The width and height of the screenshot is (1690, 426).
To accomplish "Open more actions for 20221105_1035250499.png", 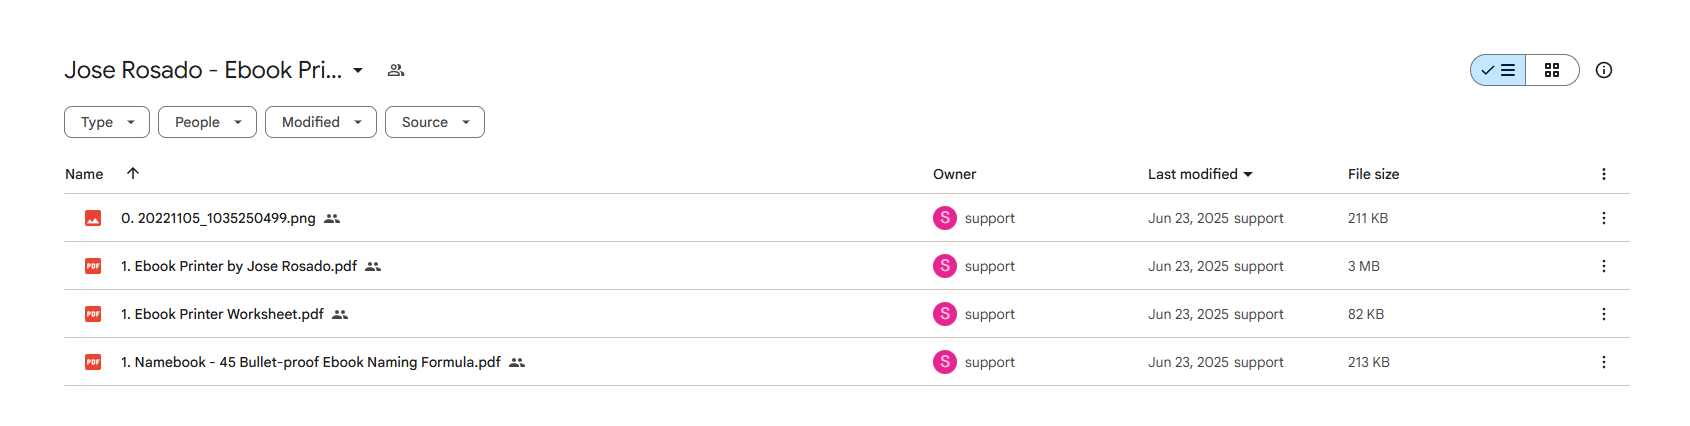I will (1604, 218).
